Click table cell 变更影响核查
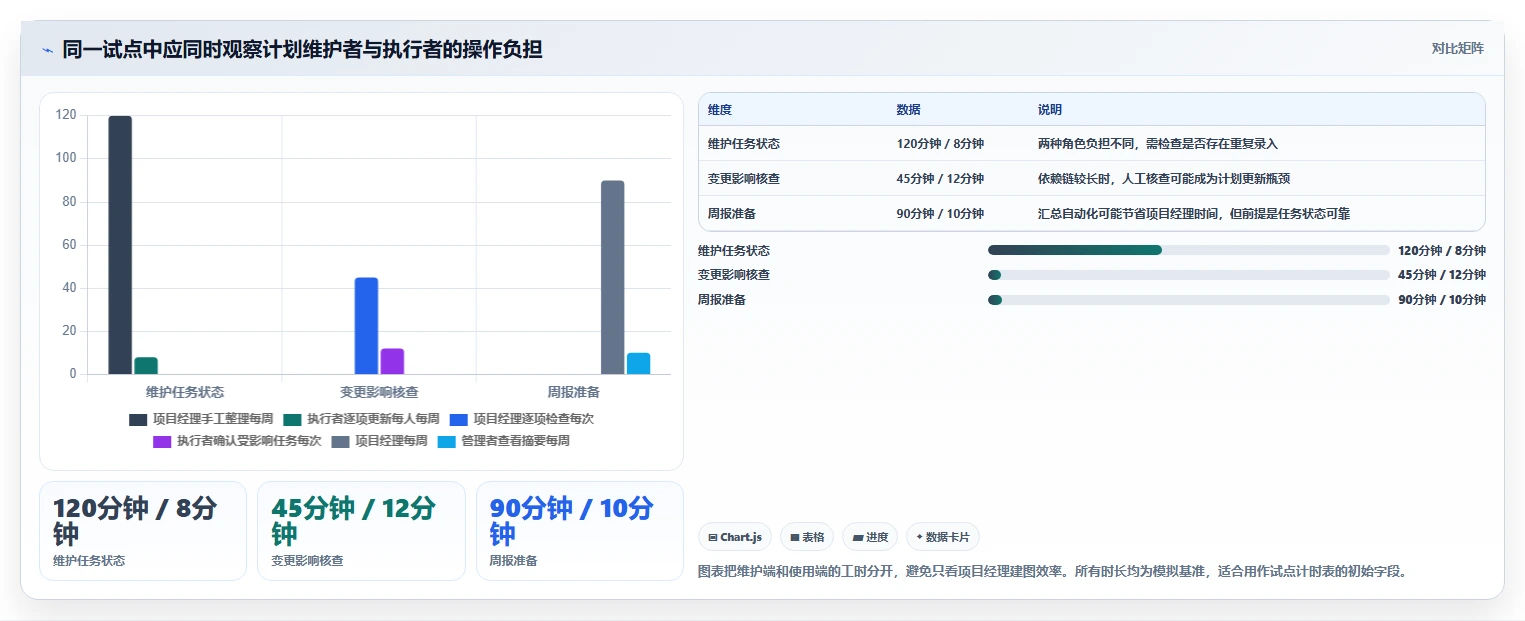The height and width of the screenshot is (621, 1525). click(x=744, y=179)
